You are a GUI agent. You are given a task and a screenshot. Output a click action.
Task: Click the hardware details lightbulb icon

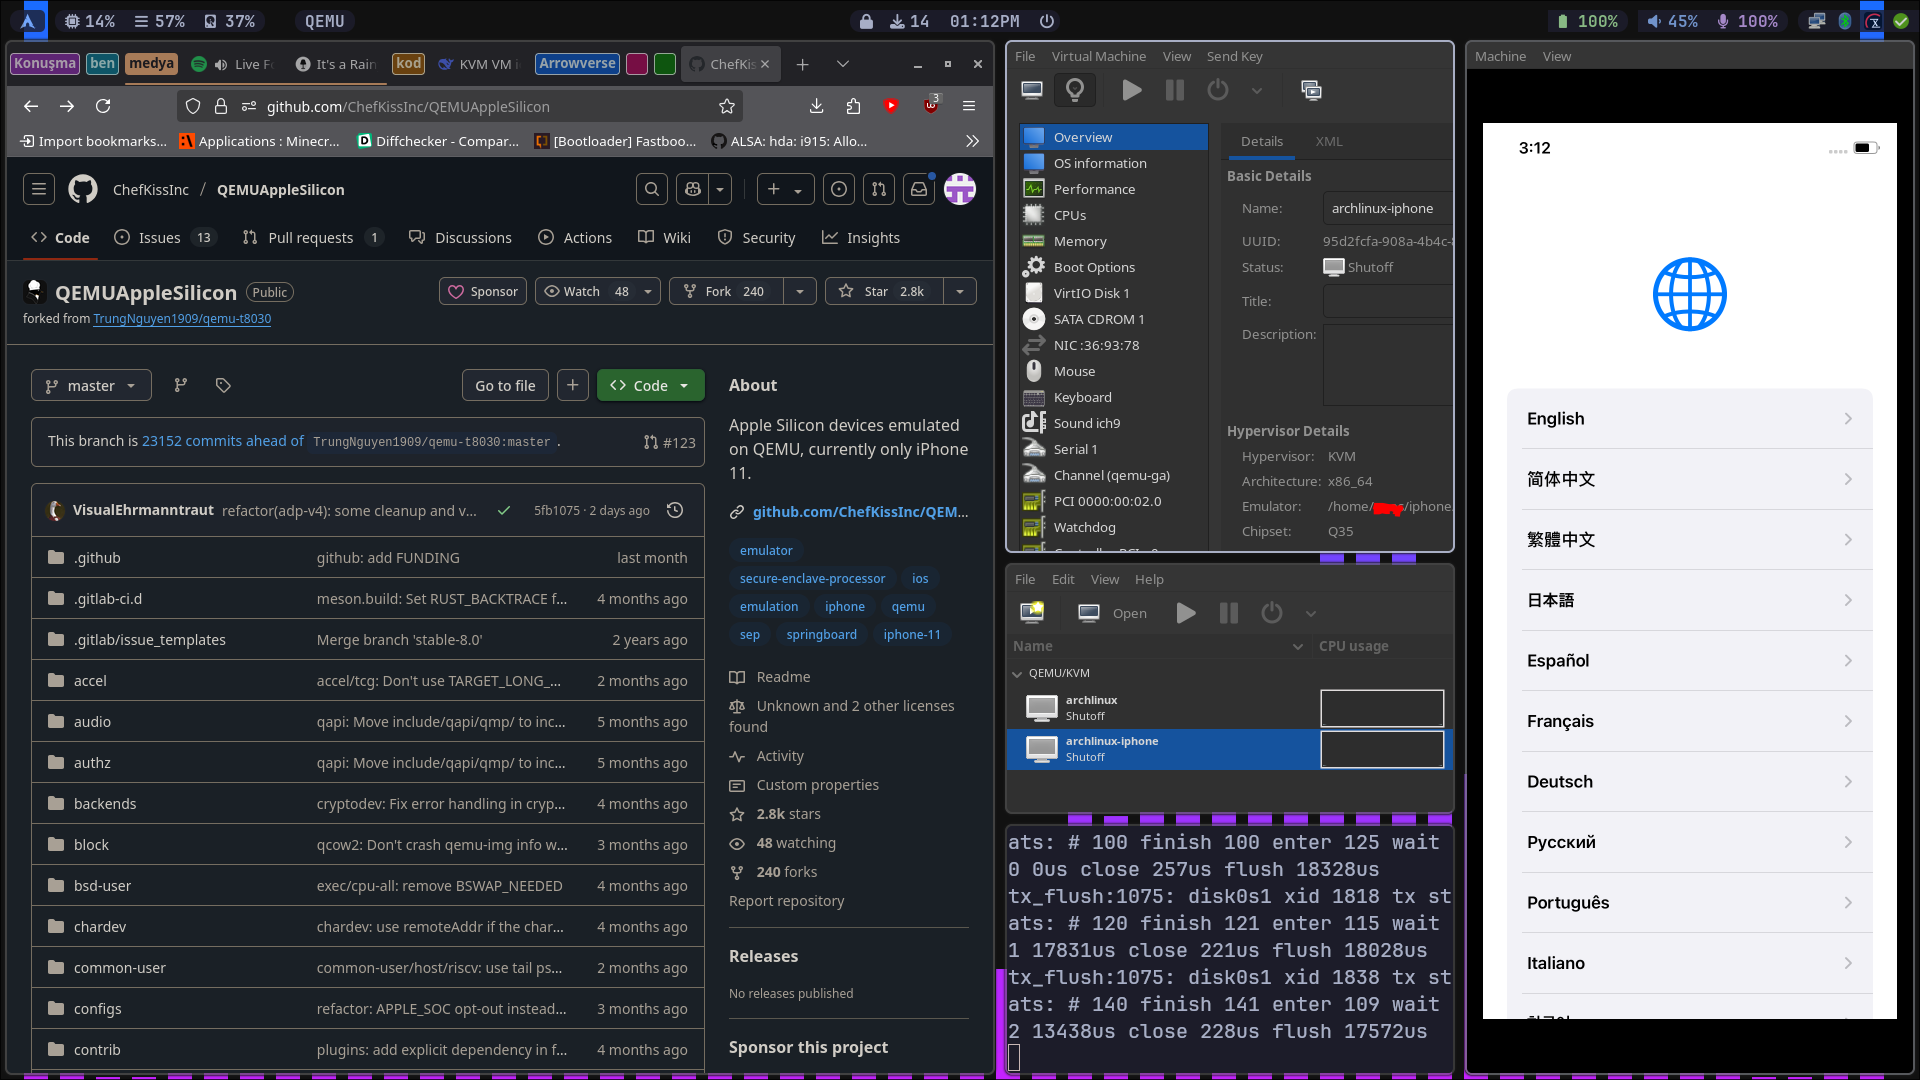(1075, 91)
